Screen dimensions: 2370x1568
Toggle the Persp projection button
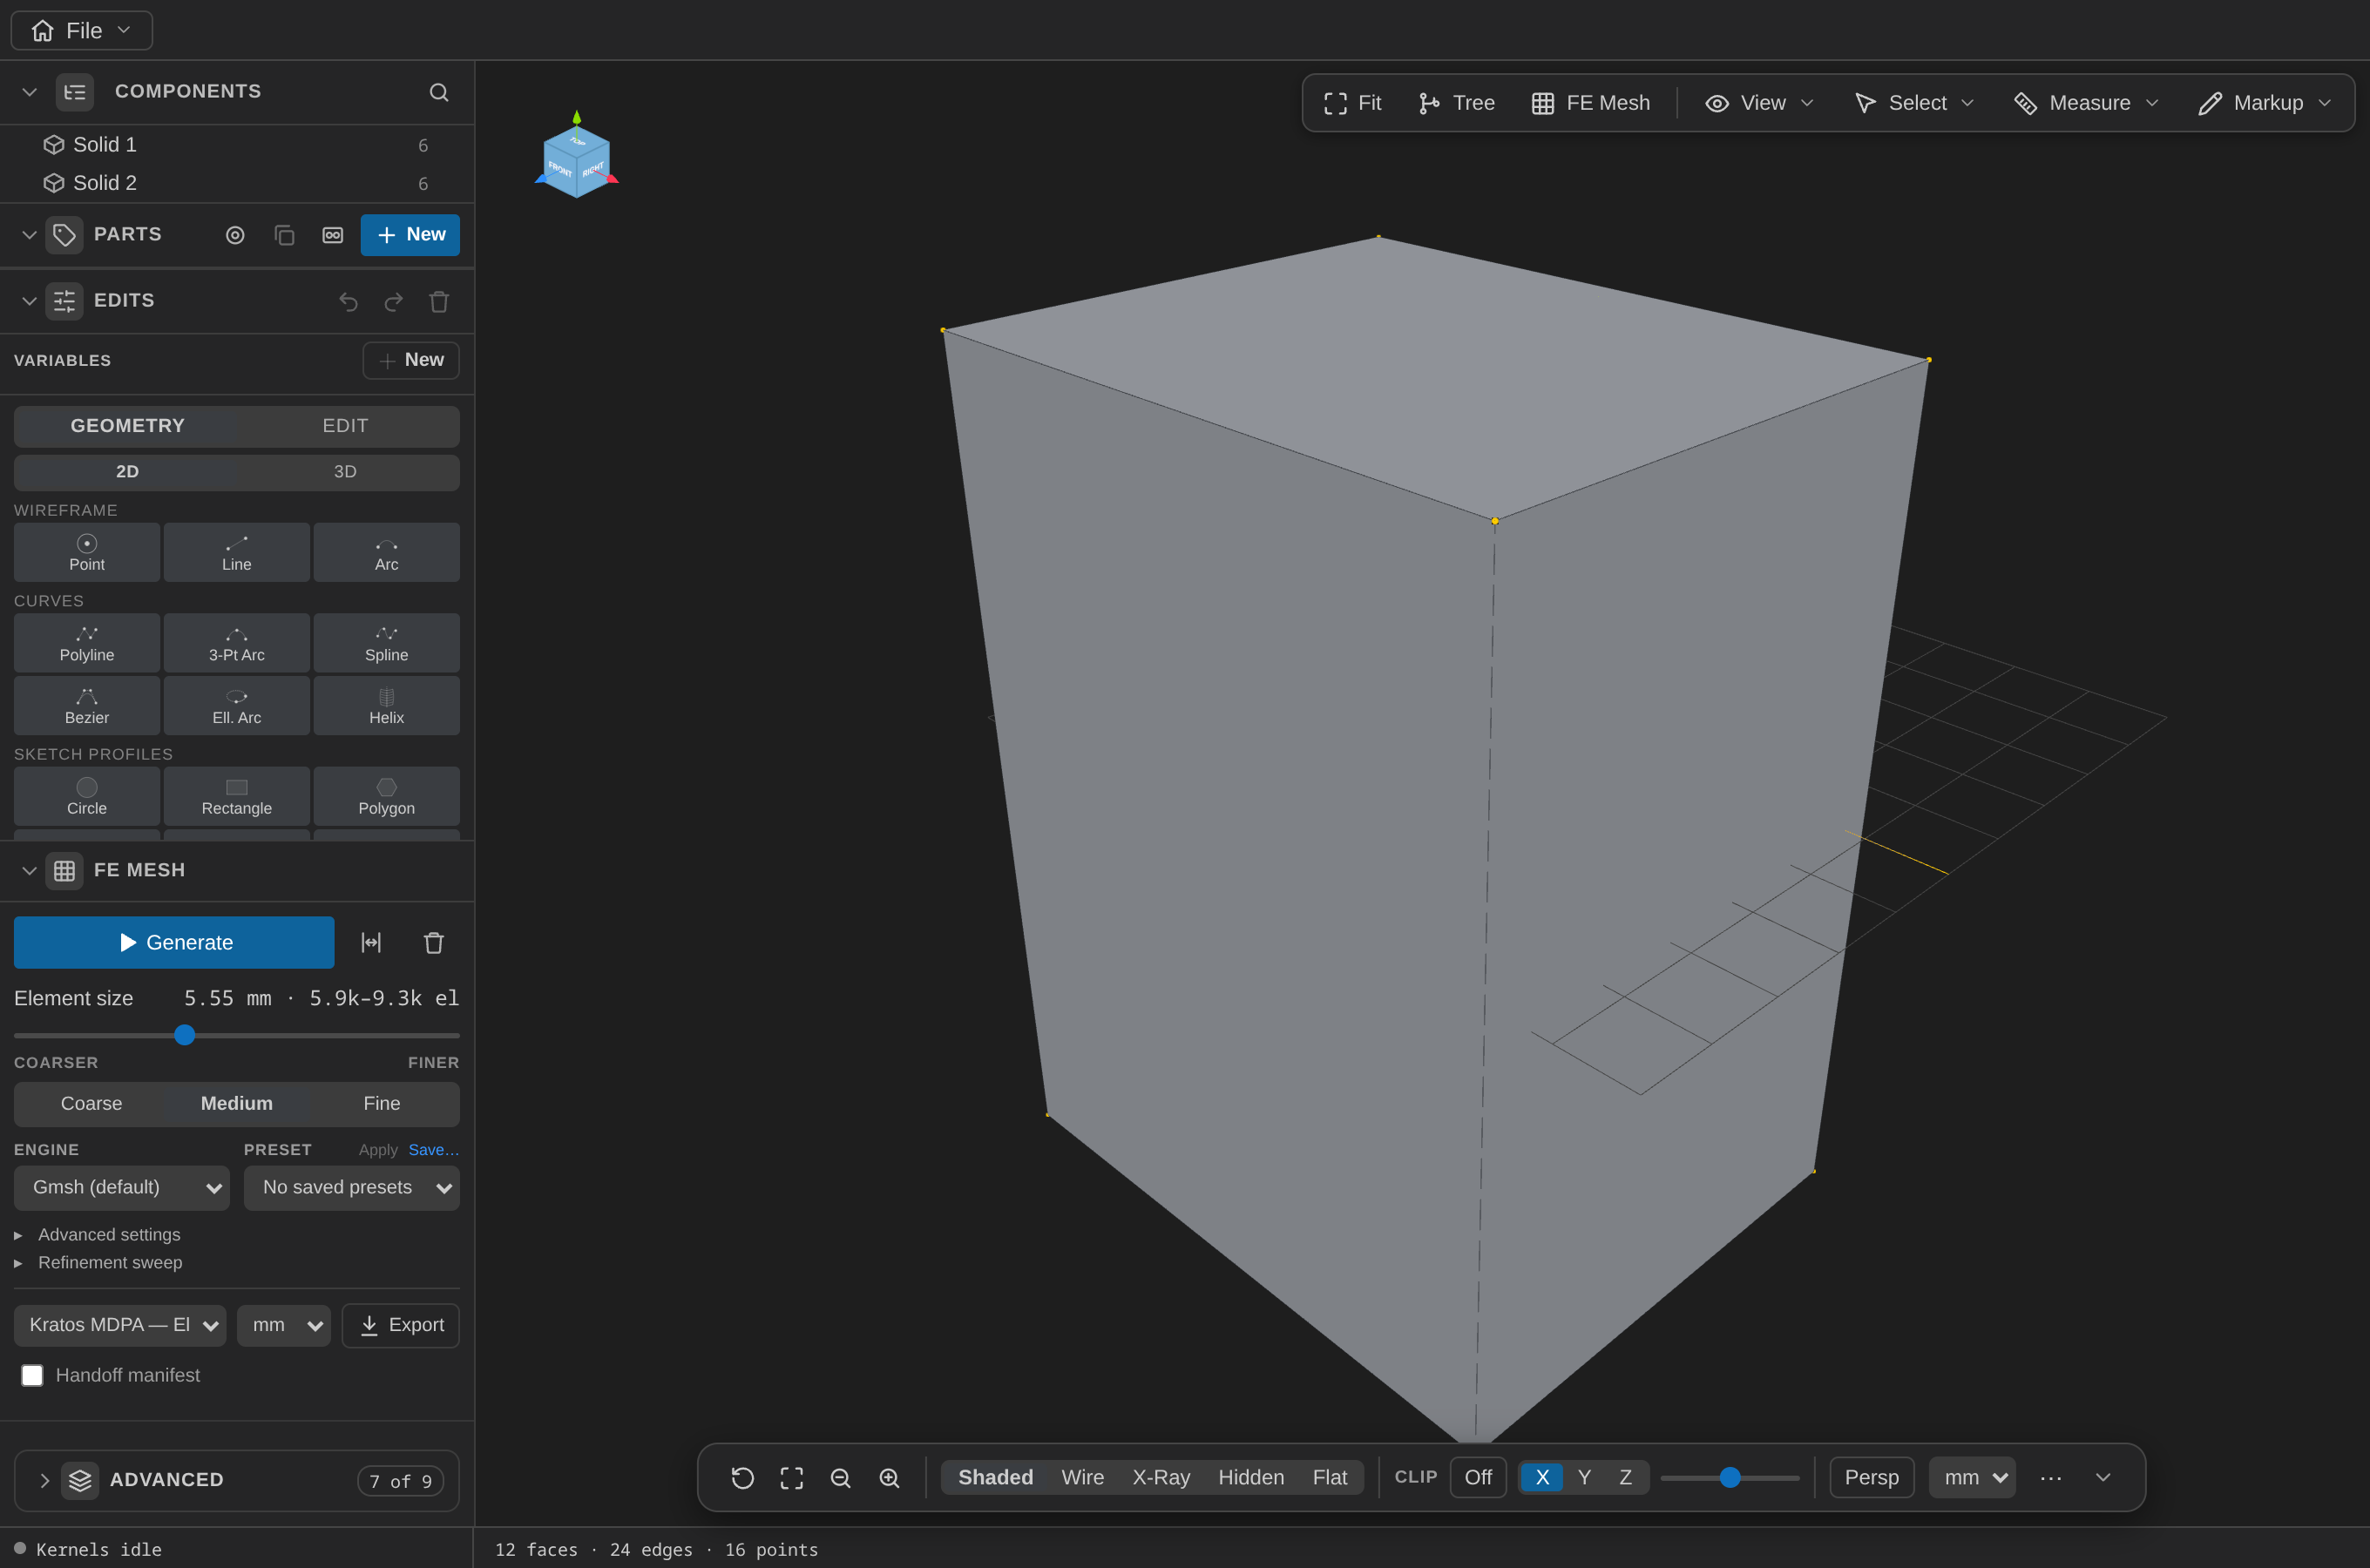pyautogui.click(x=1872, y=1478)
